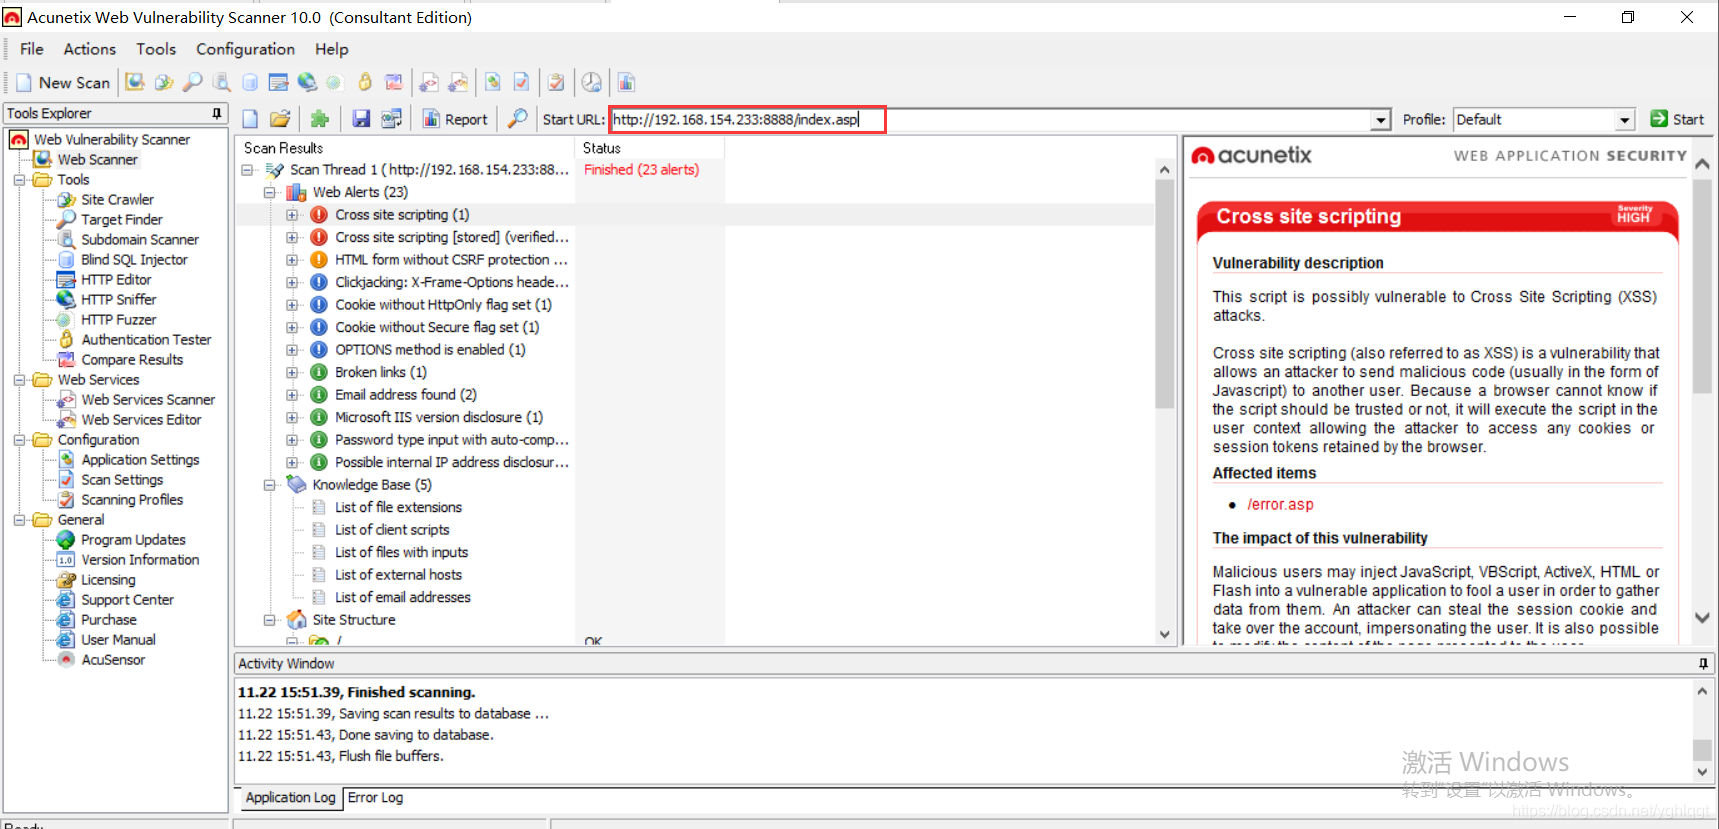Click the New Scan toolbar button
Image resolution: width=1719 pixels, height=829 pixels.
pos(63,83)
